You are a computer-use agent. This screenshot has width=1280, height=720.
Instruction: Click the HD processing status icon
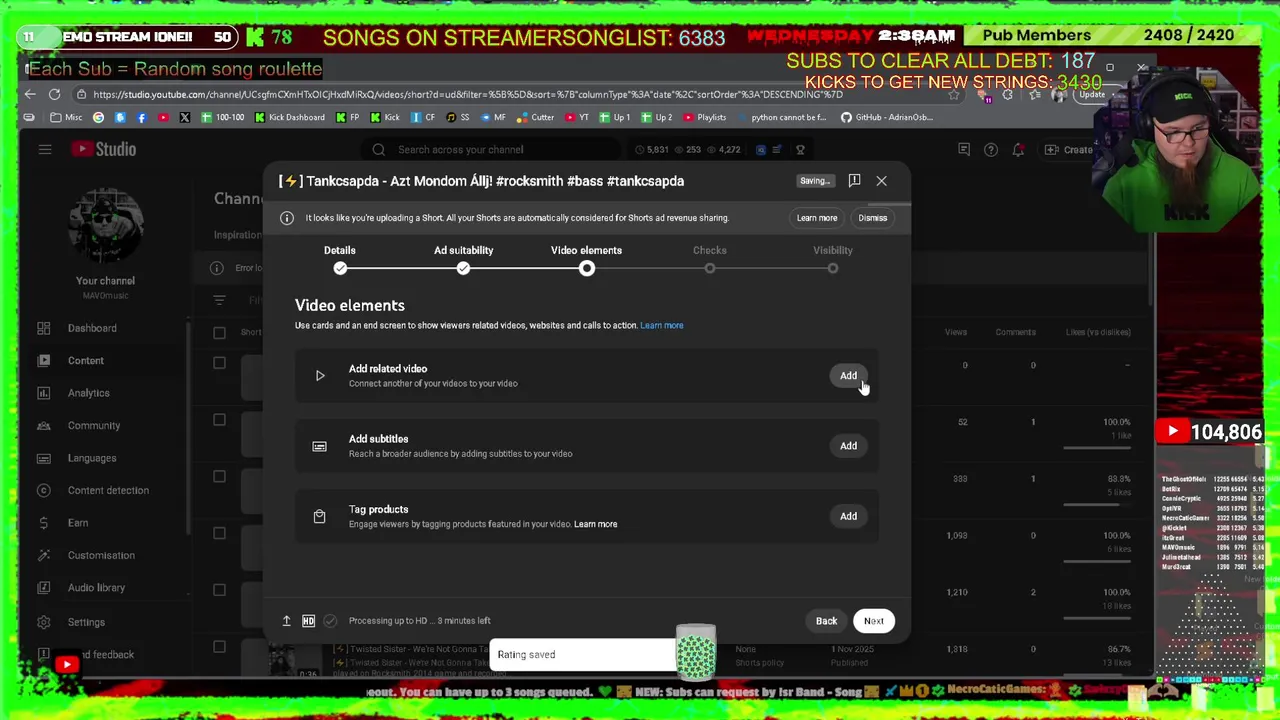click(308, 621)
